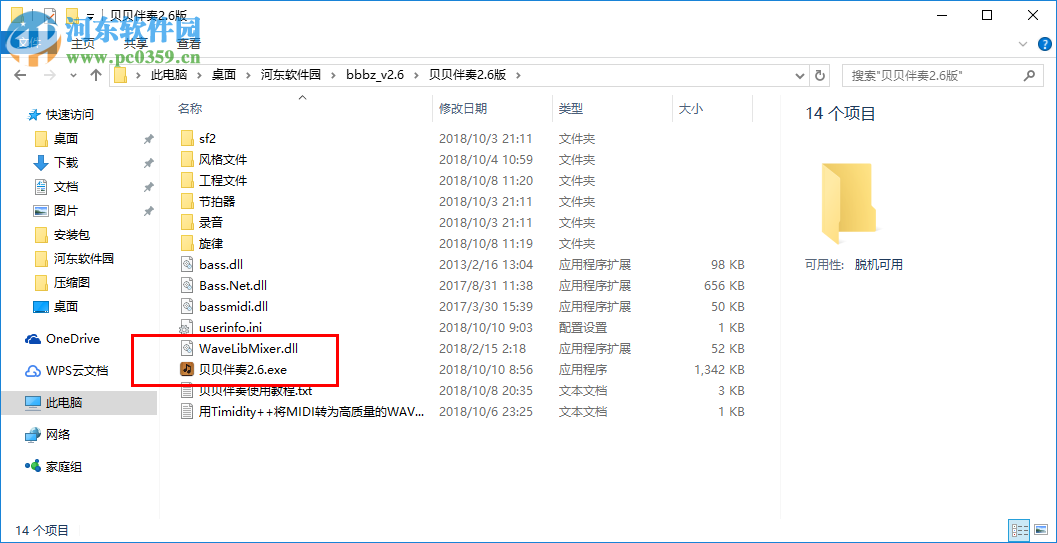This screenshot has width=1057, height=543.
Task: Select the 旋律 folder icon
Action: click(187, 243)
